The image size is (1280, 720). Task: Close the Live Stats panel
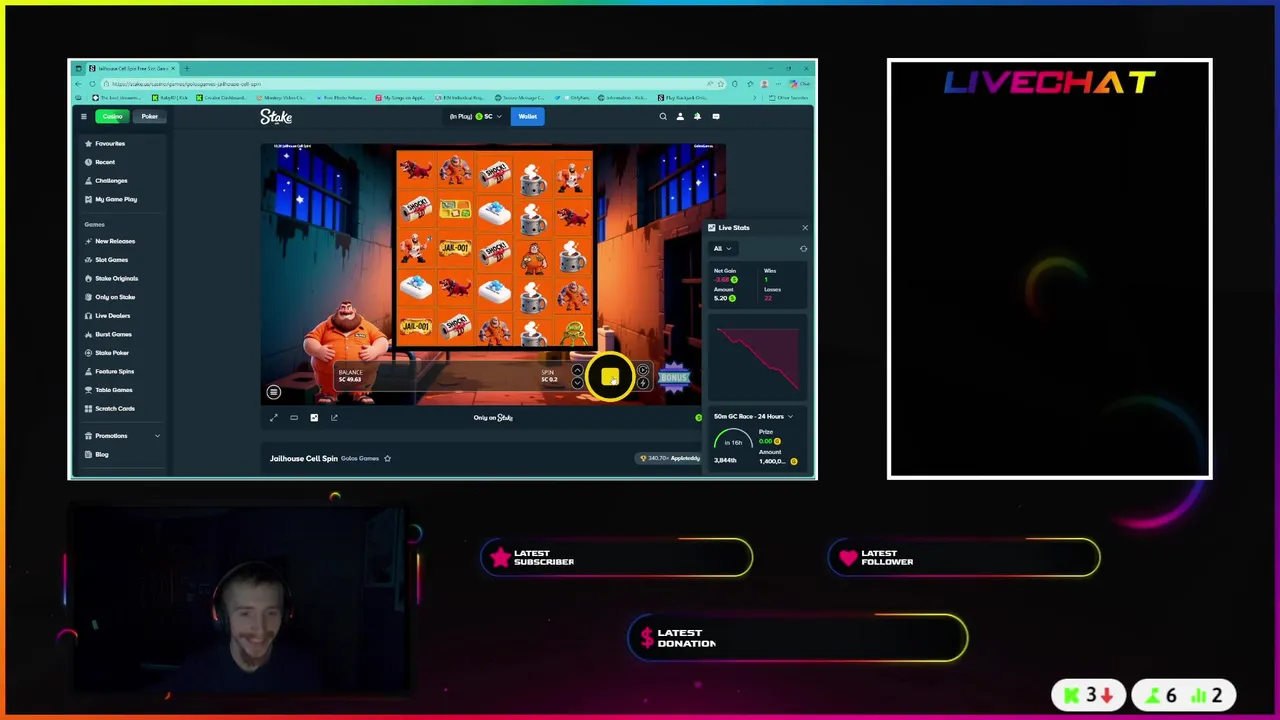pyautogui.click(x=805, y=228)
